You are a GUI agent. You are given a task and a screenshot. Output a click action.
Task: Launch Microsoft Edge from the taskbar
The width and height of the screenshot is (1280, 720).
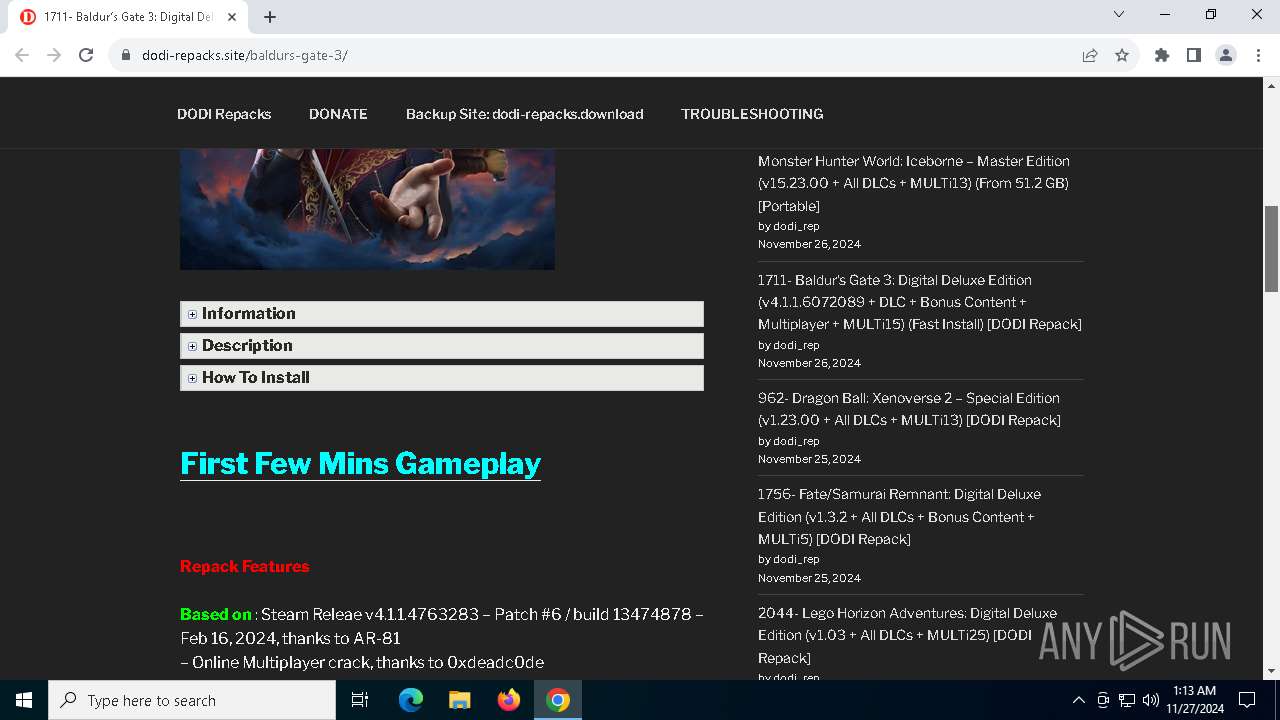(411, 700)
